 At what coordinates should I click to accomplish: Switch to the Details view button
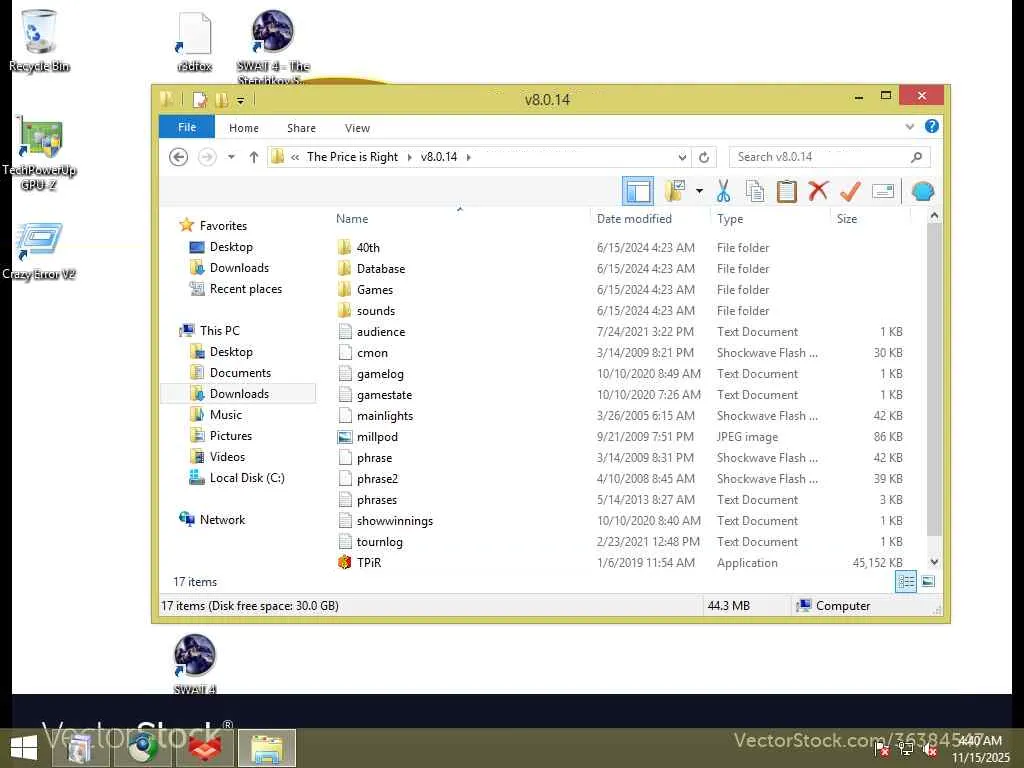click(x=906, y=581)
